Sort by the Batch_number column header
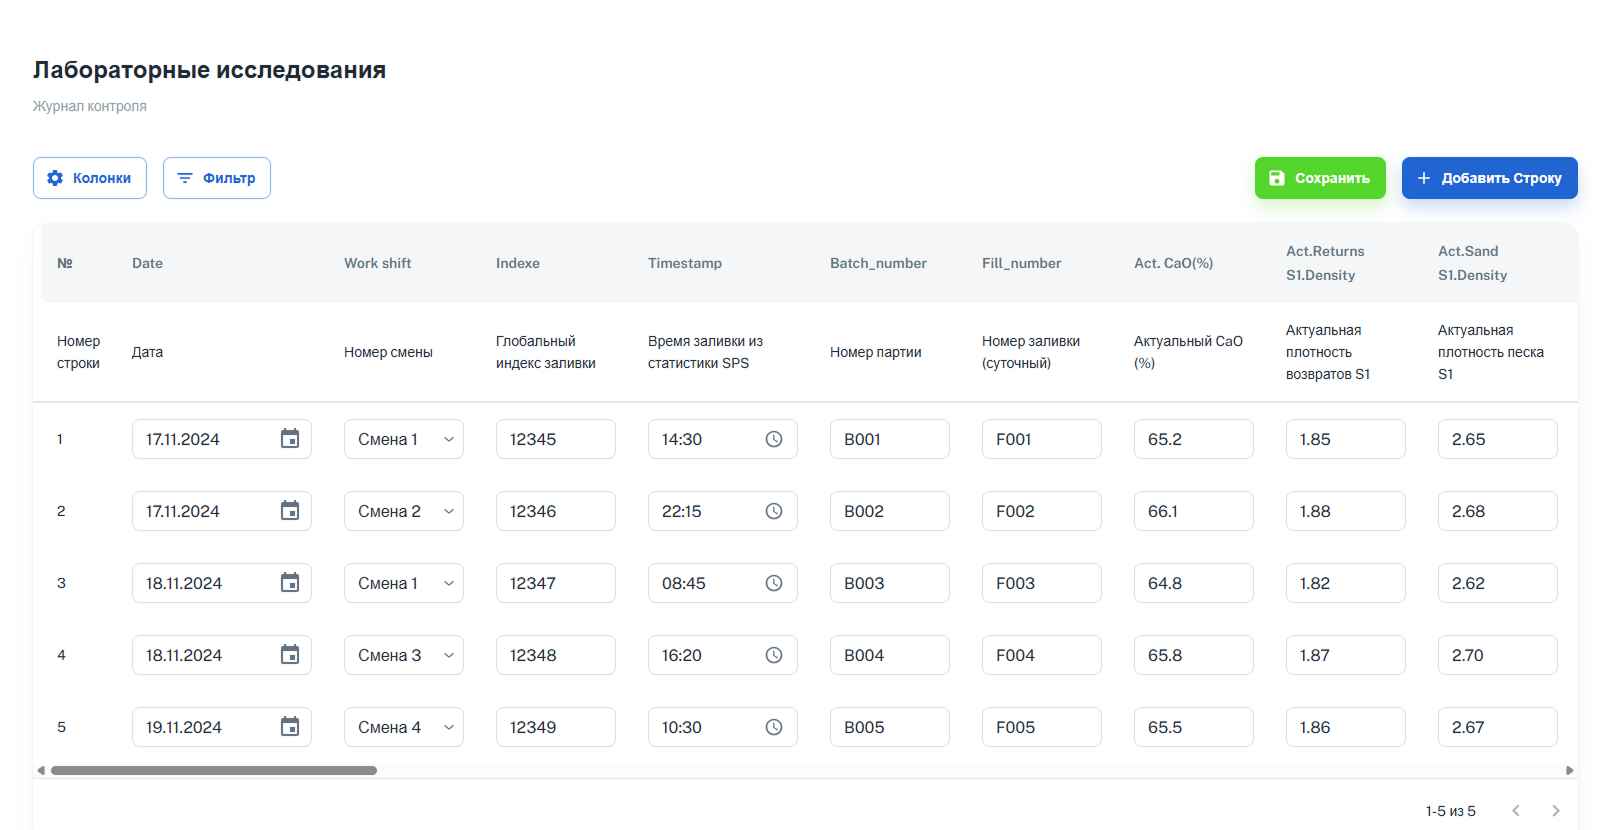Image resolution: width=1616 pixels, height=830 pixels. click(x=878, y=263)
